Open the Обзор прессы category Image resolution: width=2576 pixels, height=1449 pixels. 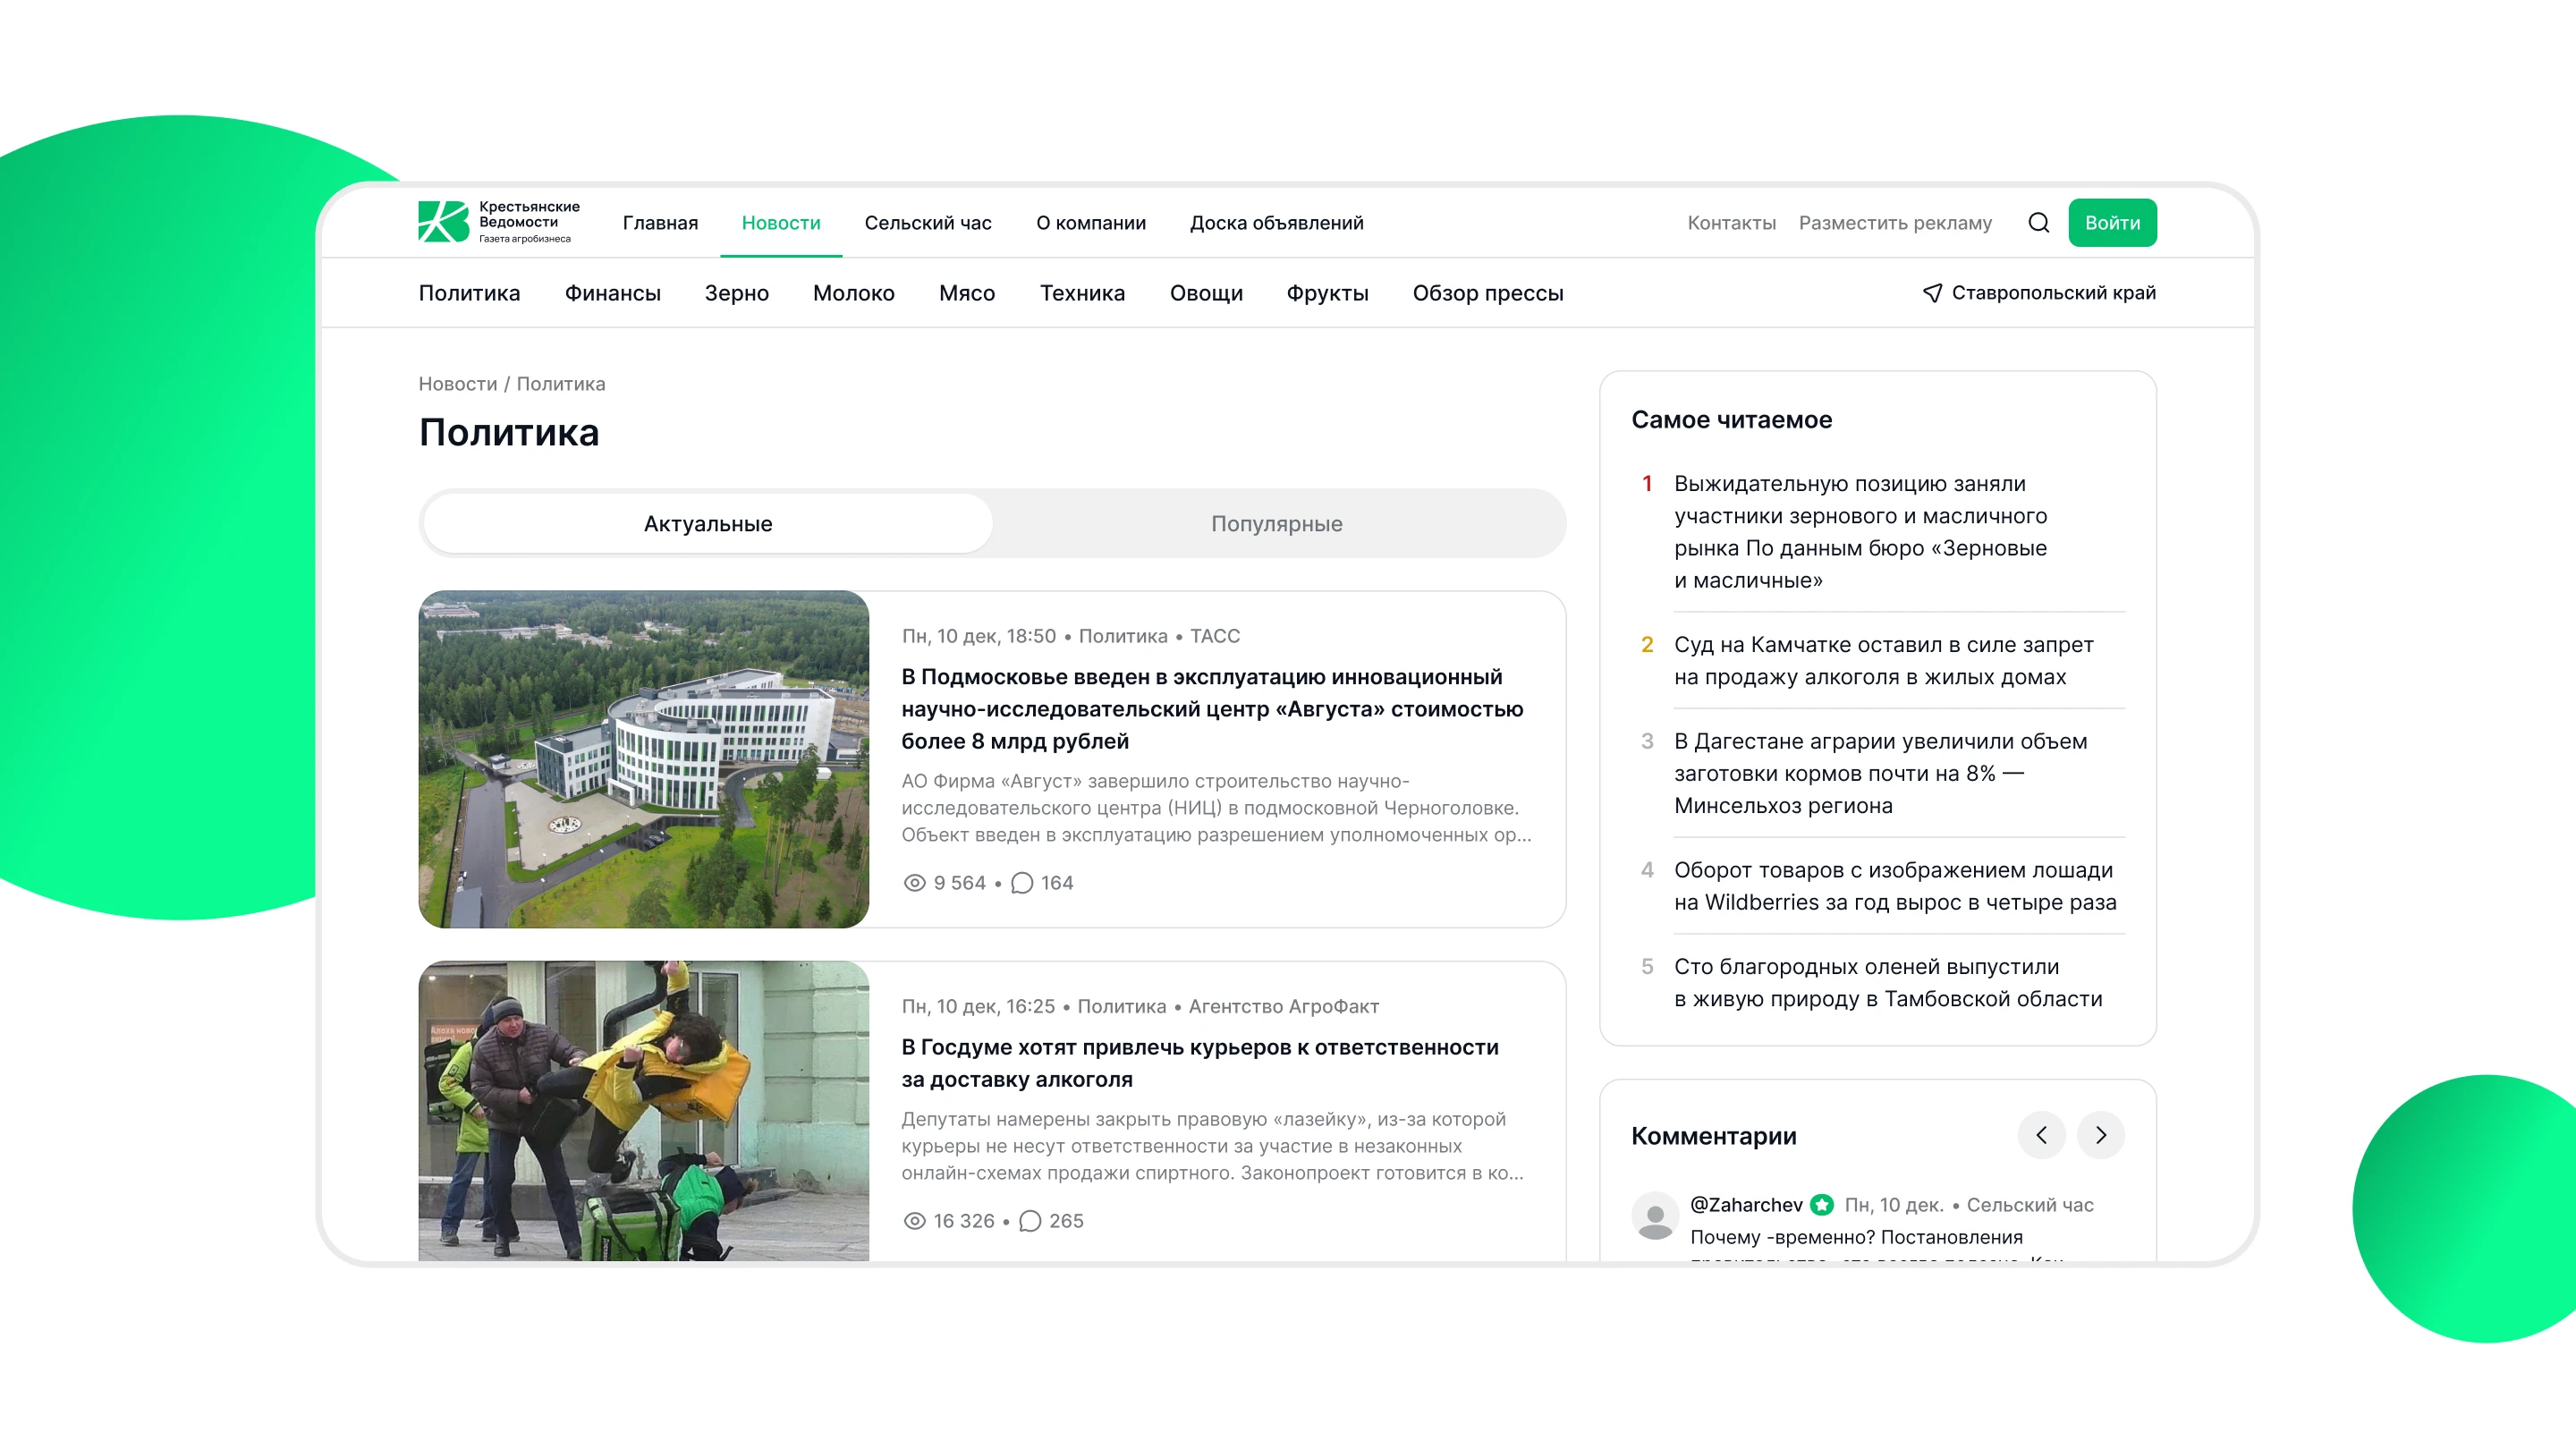pyautogui.click(x=1488, y=293)
